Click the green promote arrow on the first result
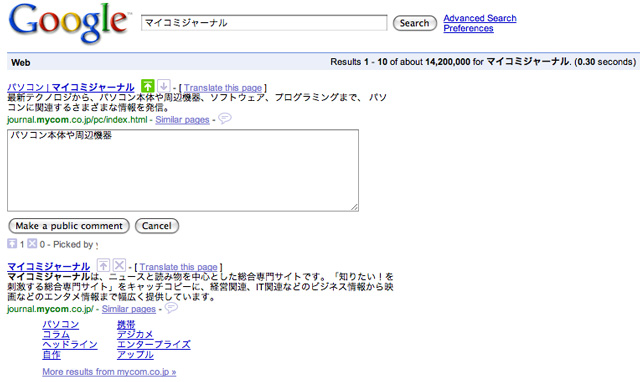This screenshot has width=640, height=382. (x=147, y=86)
